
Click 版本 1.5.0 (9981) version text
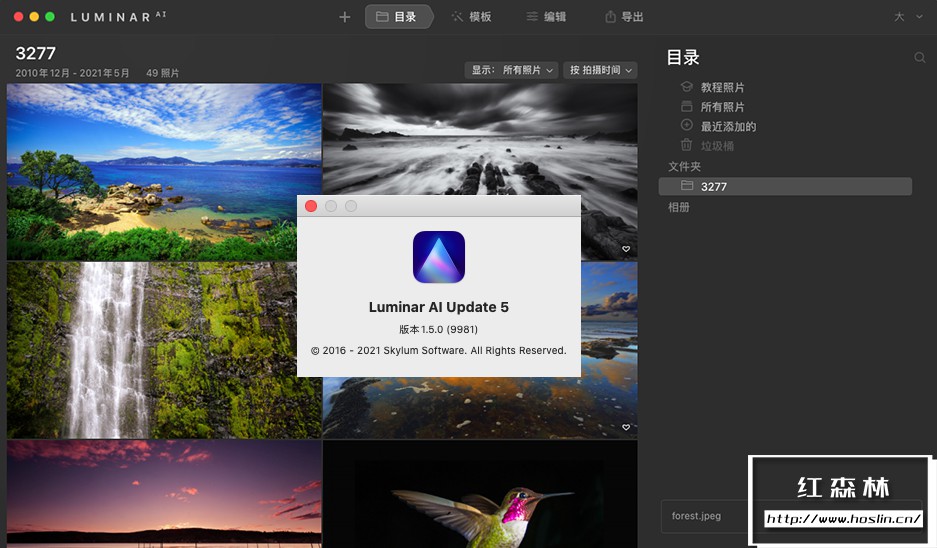pos(439,329)
